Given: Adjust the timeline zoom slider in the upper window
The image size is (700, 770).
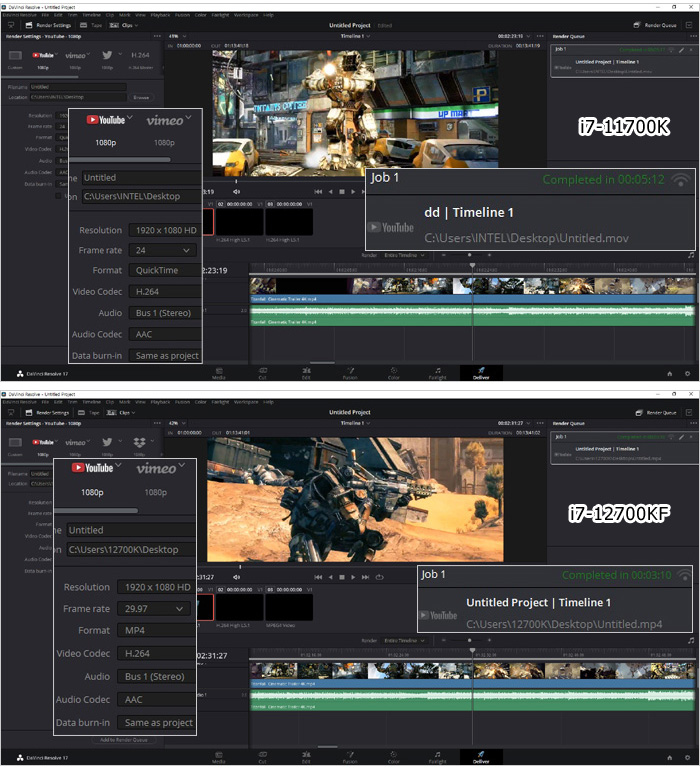Looking at the screenshot, I should [470, 255].
